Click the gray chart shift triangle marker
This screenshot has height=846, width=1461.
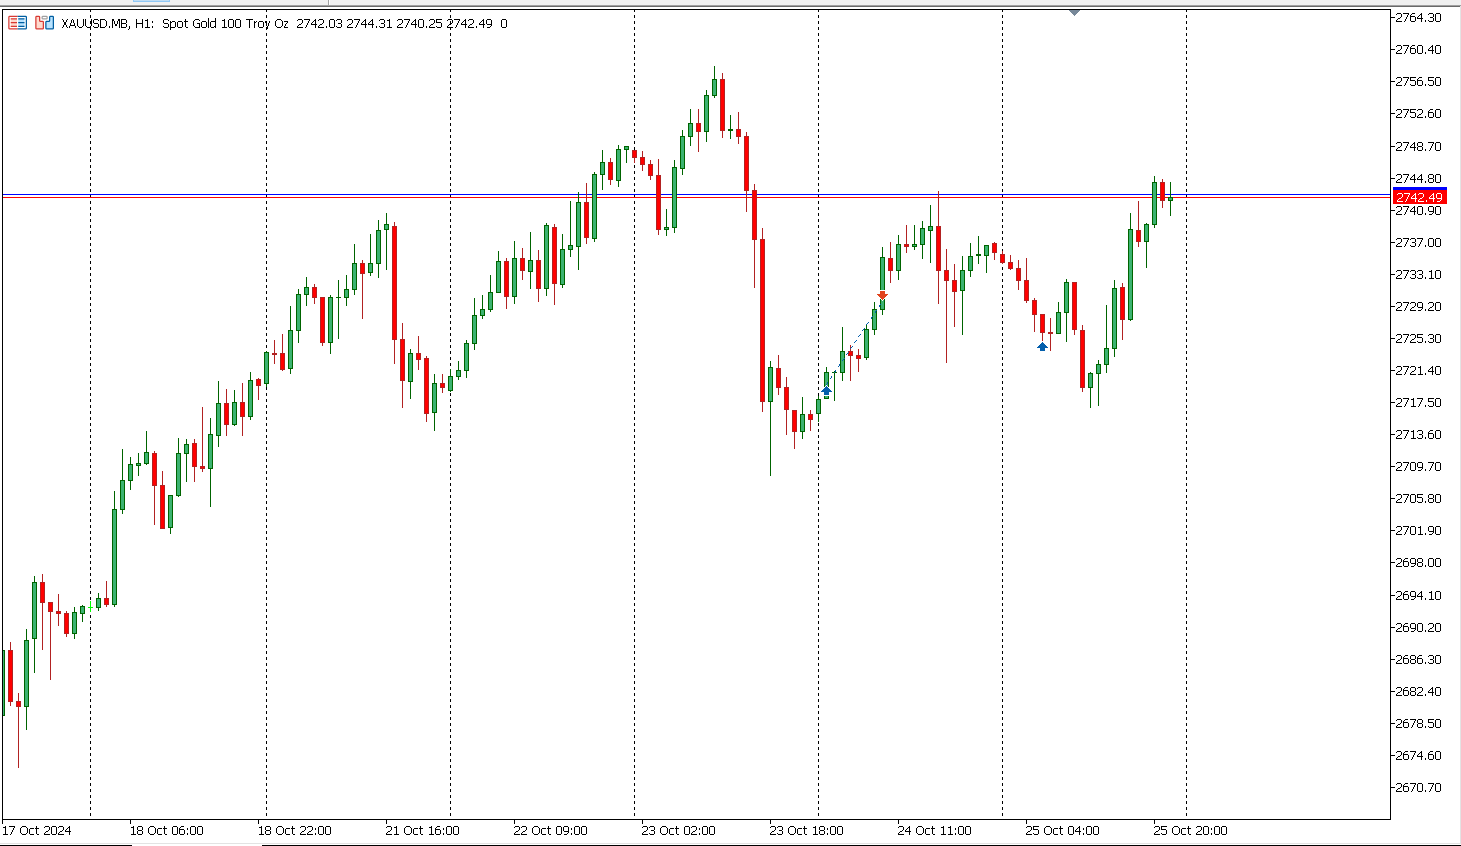tap(1074, 13)
